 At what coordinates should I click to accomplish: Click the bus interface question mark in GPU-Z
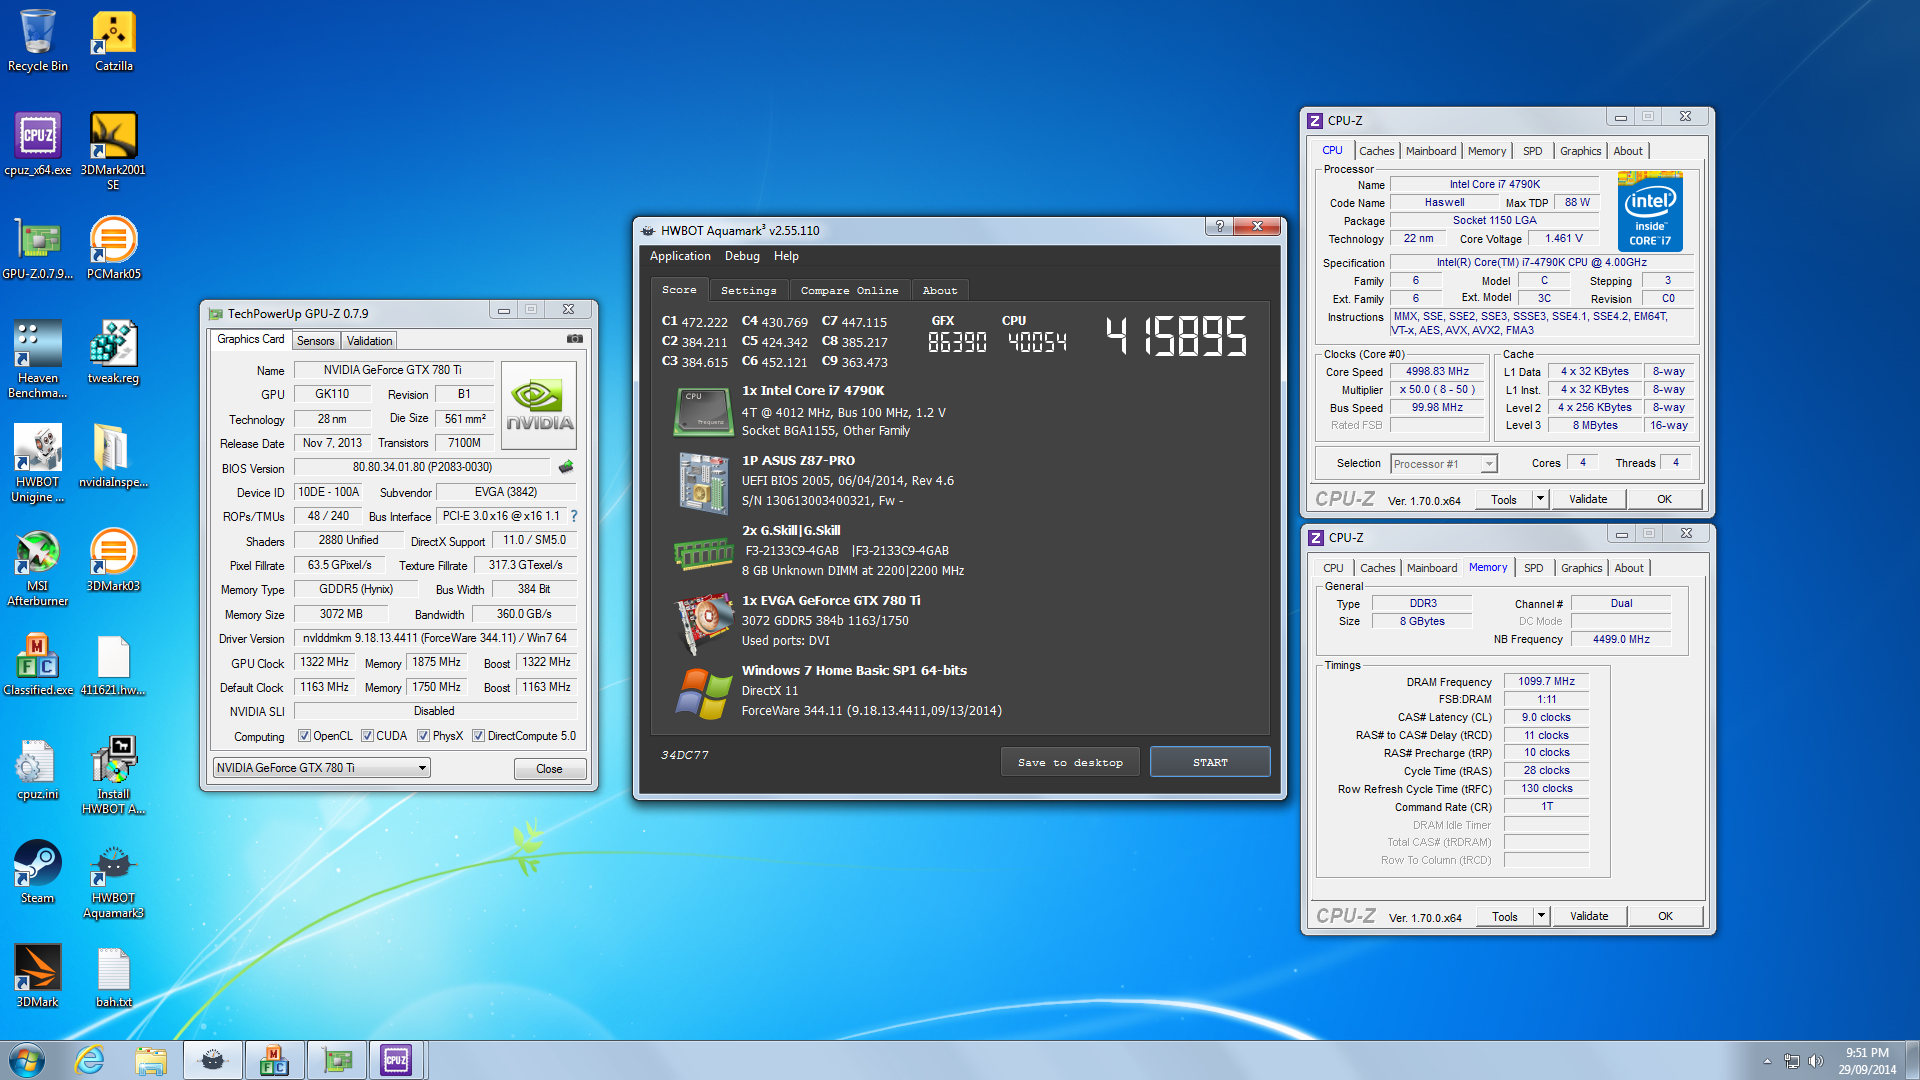coord(574,516)
